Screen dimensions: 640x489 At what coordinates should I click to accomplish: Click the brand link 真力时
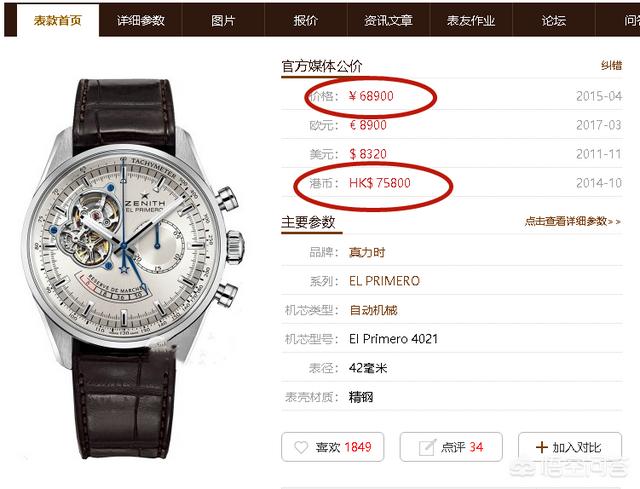367,252
